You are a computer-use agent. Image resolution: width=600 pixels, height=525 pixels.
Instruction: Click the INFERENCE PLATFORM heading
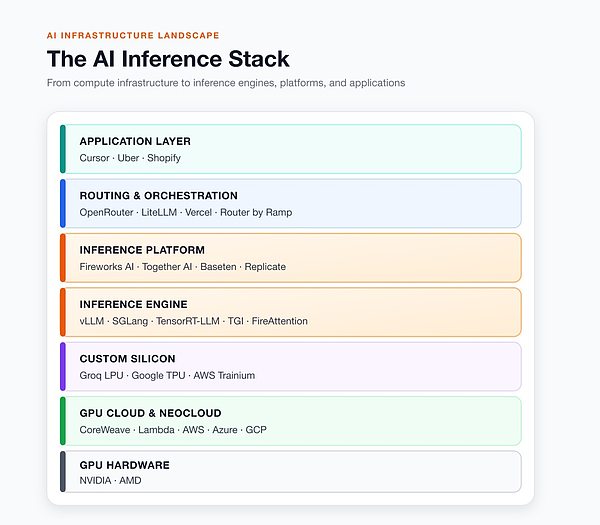point(142,250)
